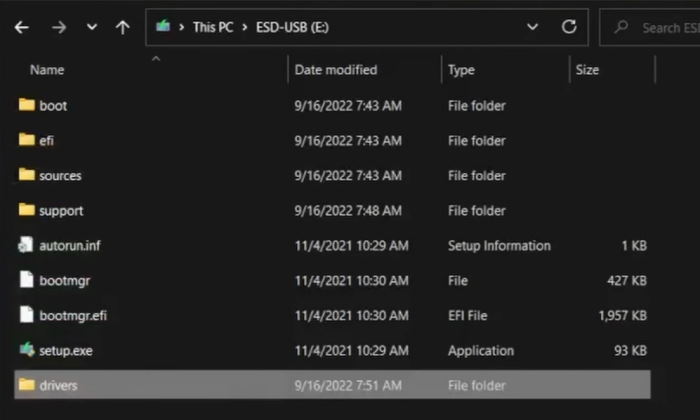The image size is (700, 420).
Task: Refresh the ESD-USB (E:) folder view
Action: (569, 27)
